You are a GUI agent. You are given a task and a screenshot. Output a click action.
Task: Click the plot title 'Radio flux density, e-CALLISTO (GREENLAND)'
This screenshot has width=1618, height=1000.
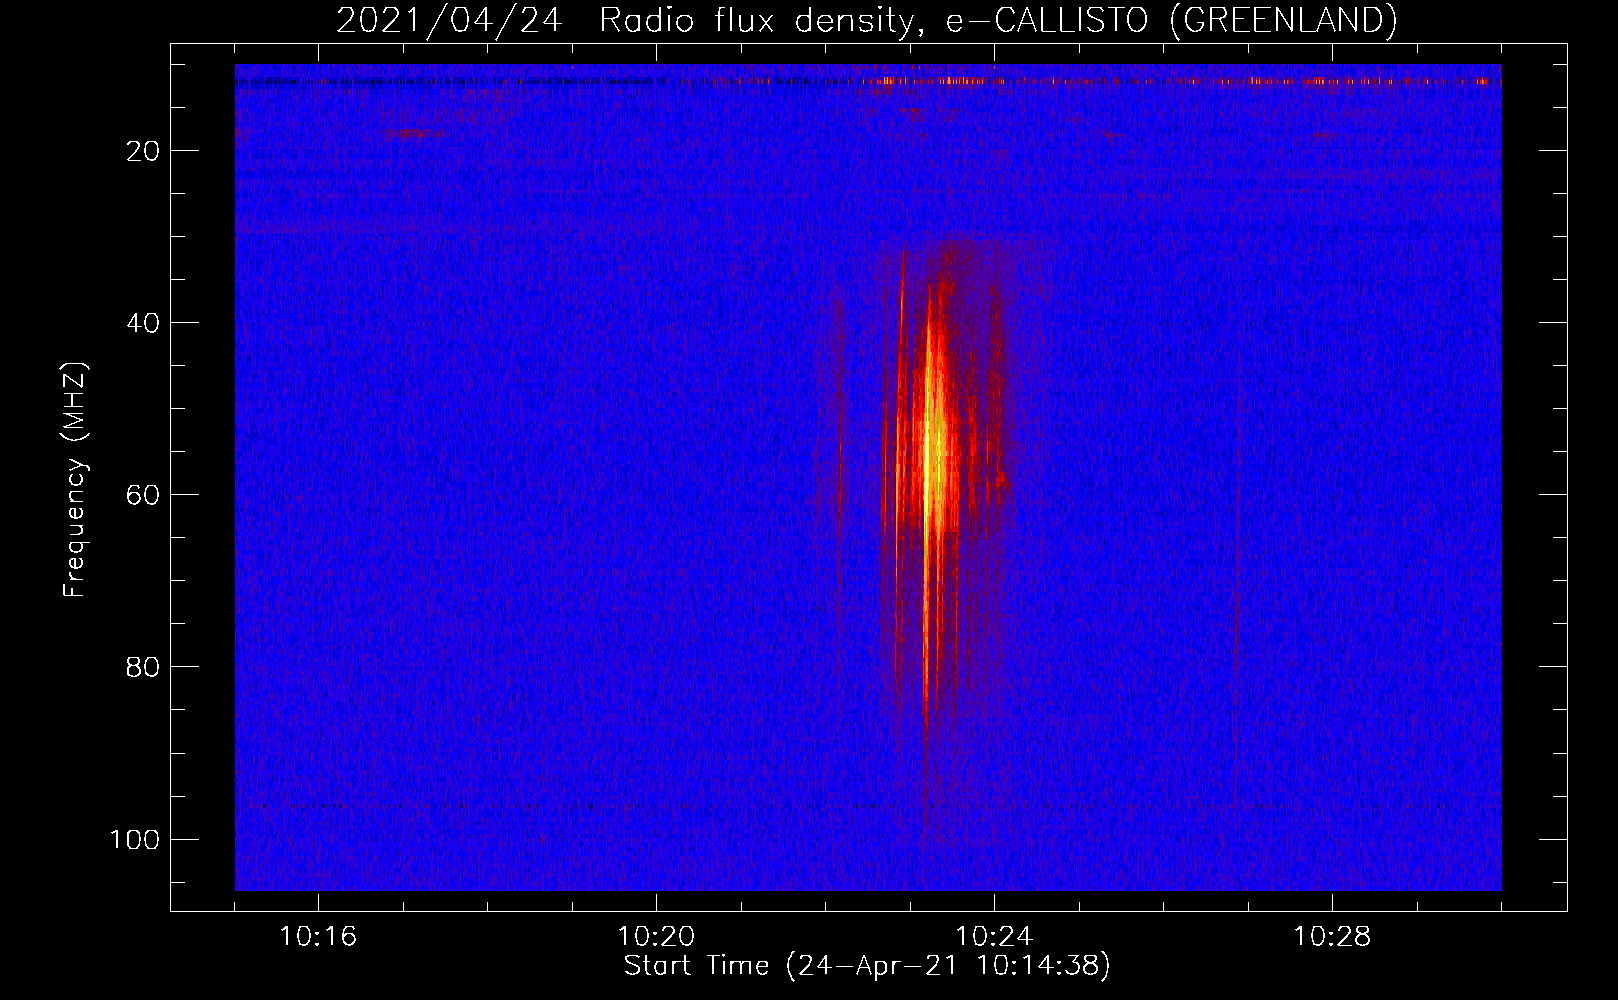(998, 20)
